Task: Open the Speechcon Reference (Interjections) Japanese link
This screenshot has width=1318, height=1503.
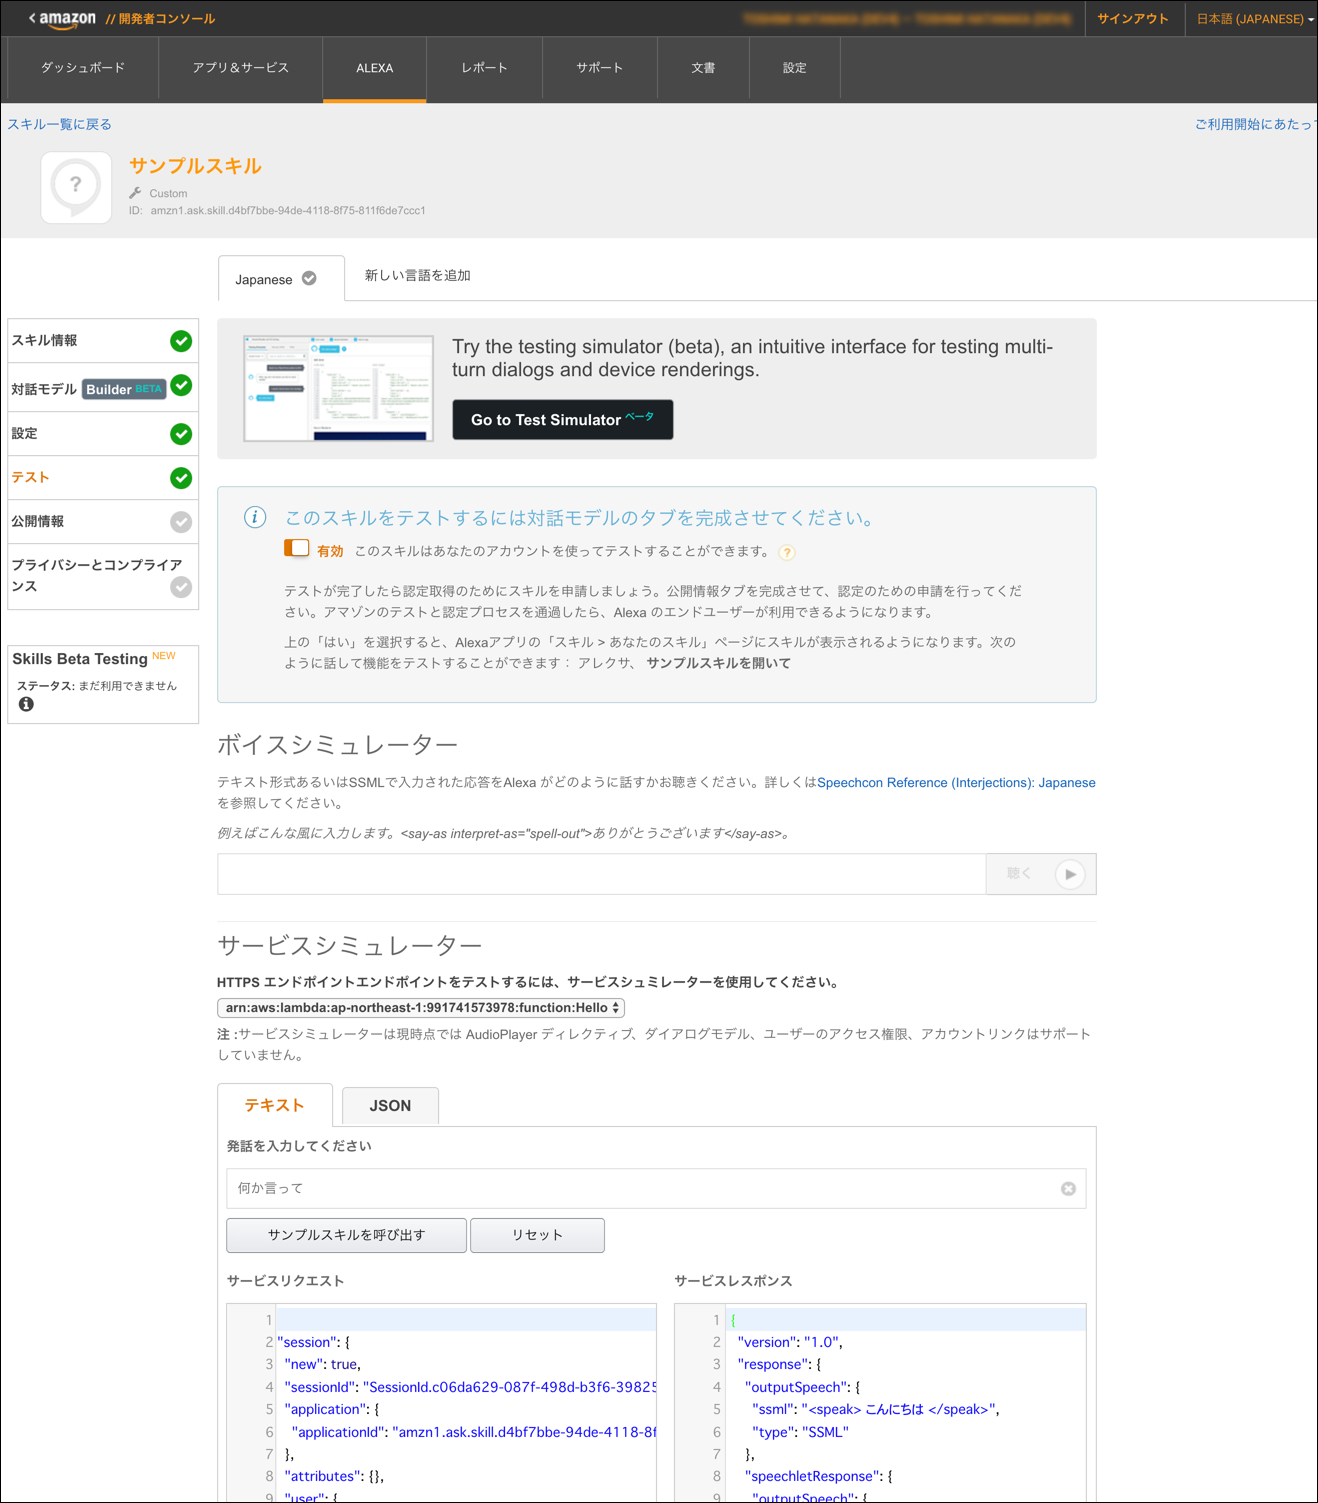Action: pyautogui.click(x=956, y=782)
